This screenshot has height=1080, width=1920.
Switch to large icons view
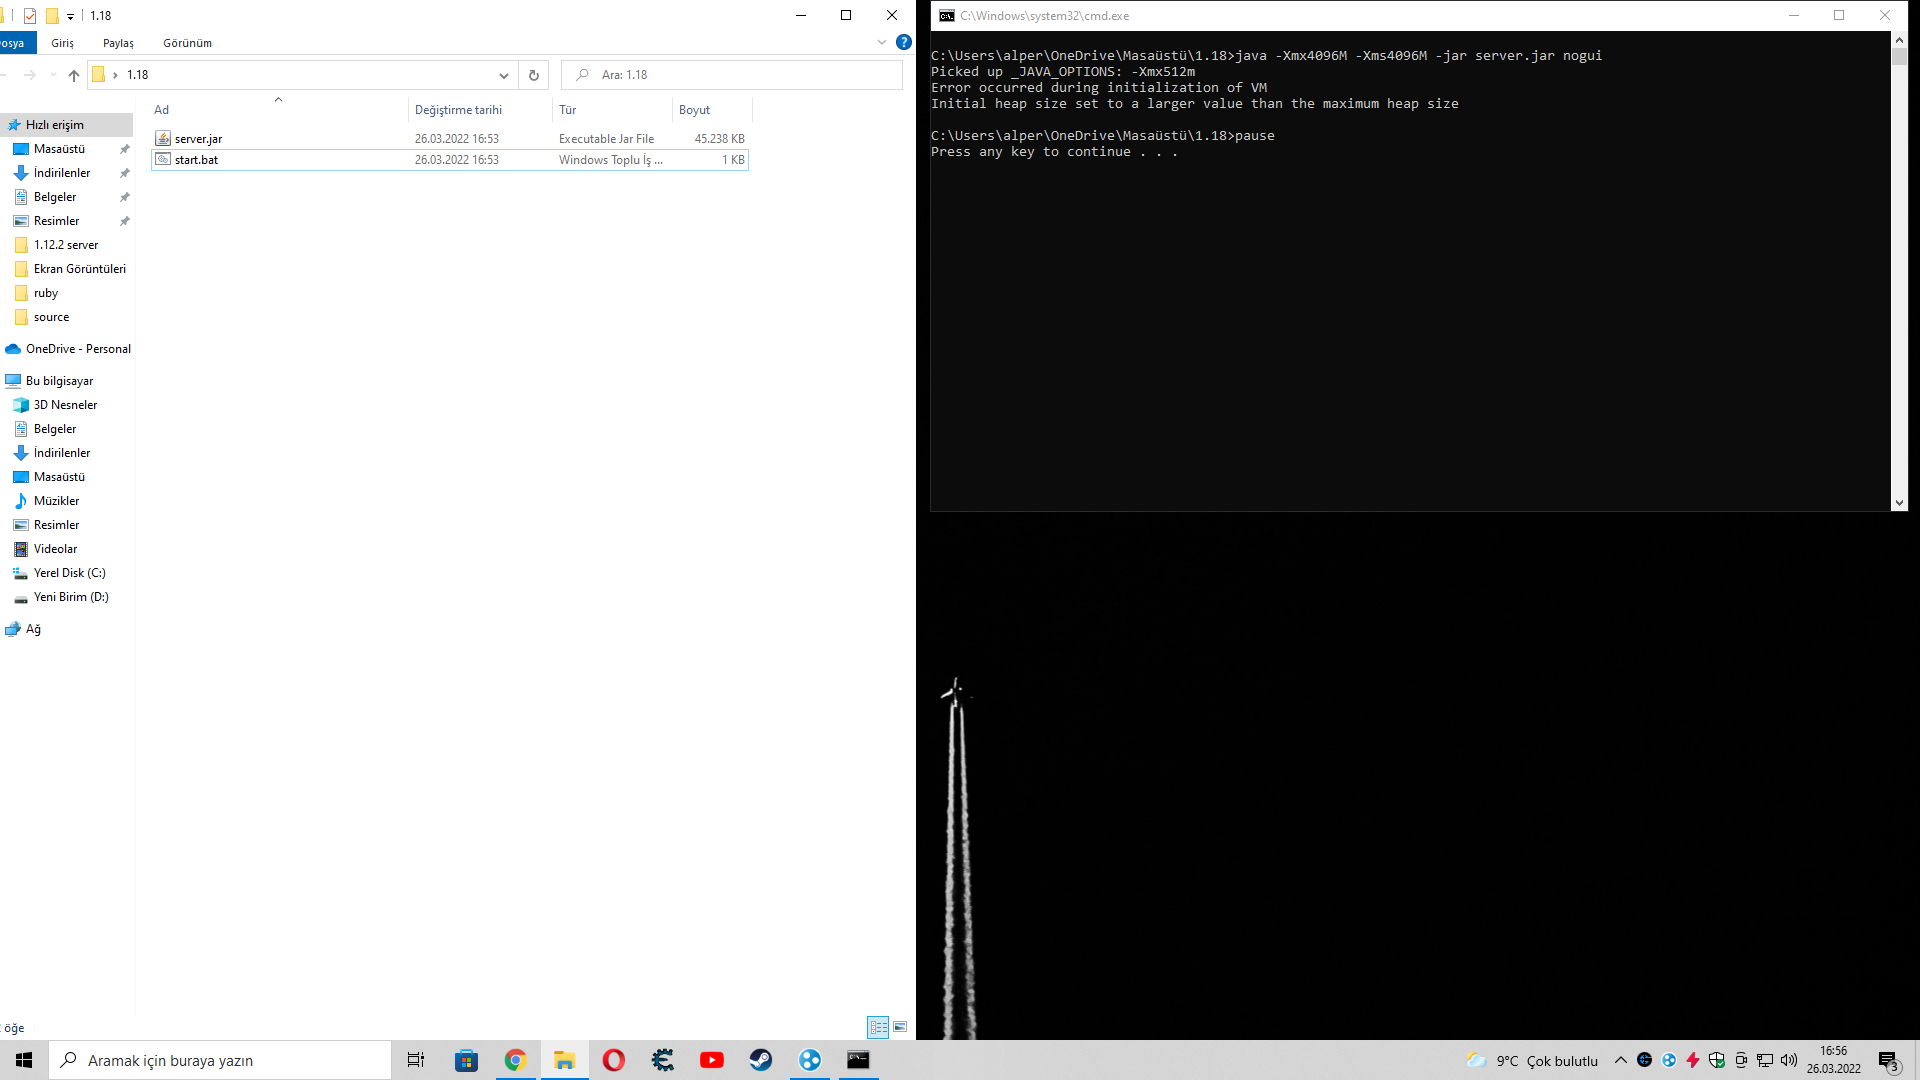[900, 1027]
